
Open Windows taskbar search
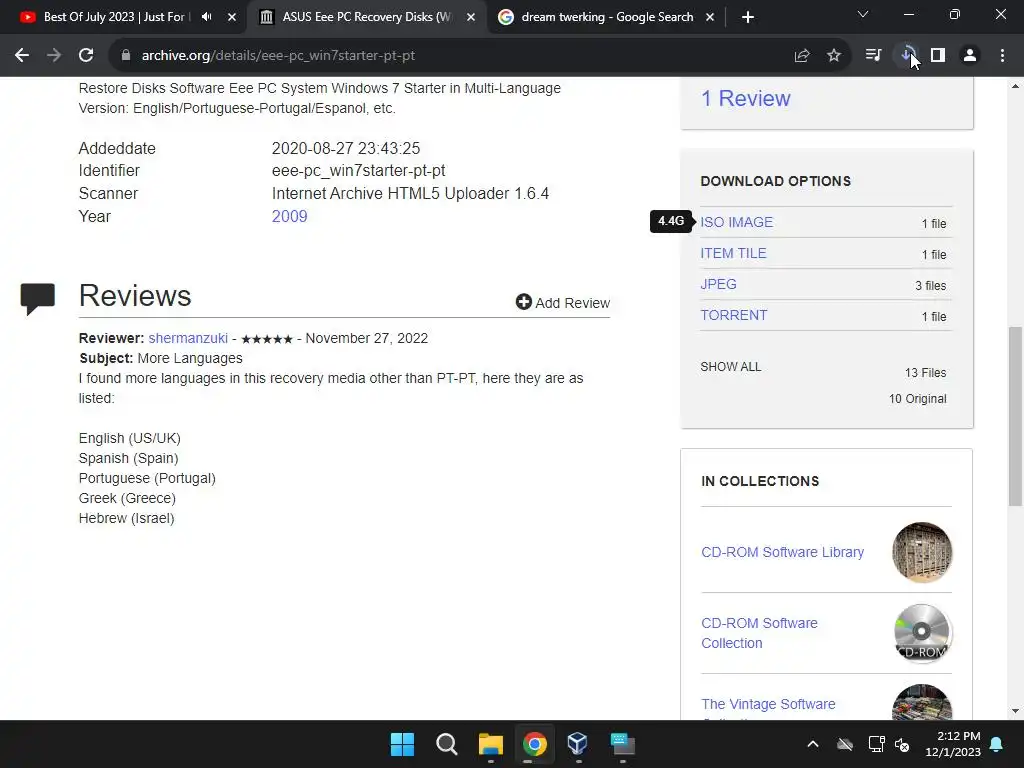pos(447,744)
